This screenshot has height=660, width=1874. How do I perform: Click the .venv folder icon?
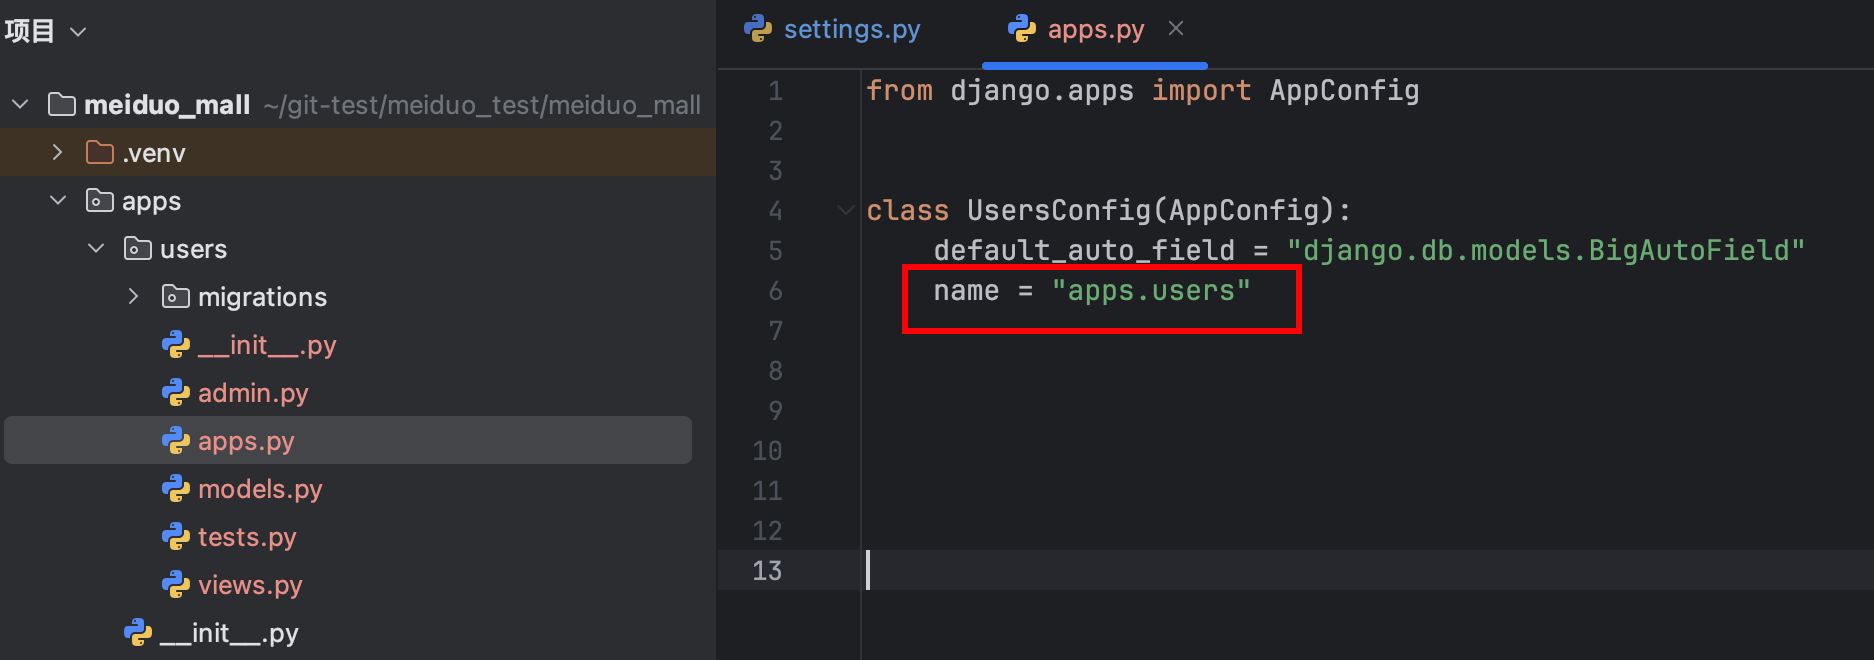(x=100, y=153)
